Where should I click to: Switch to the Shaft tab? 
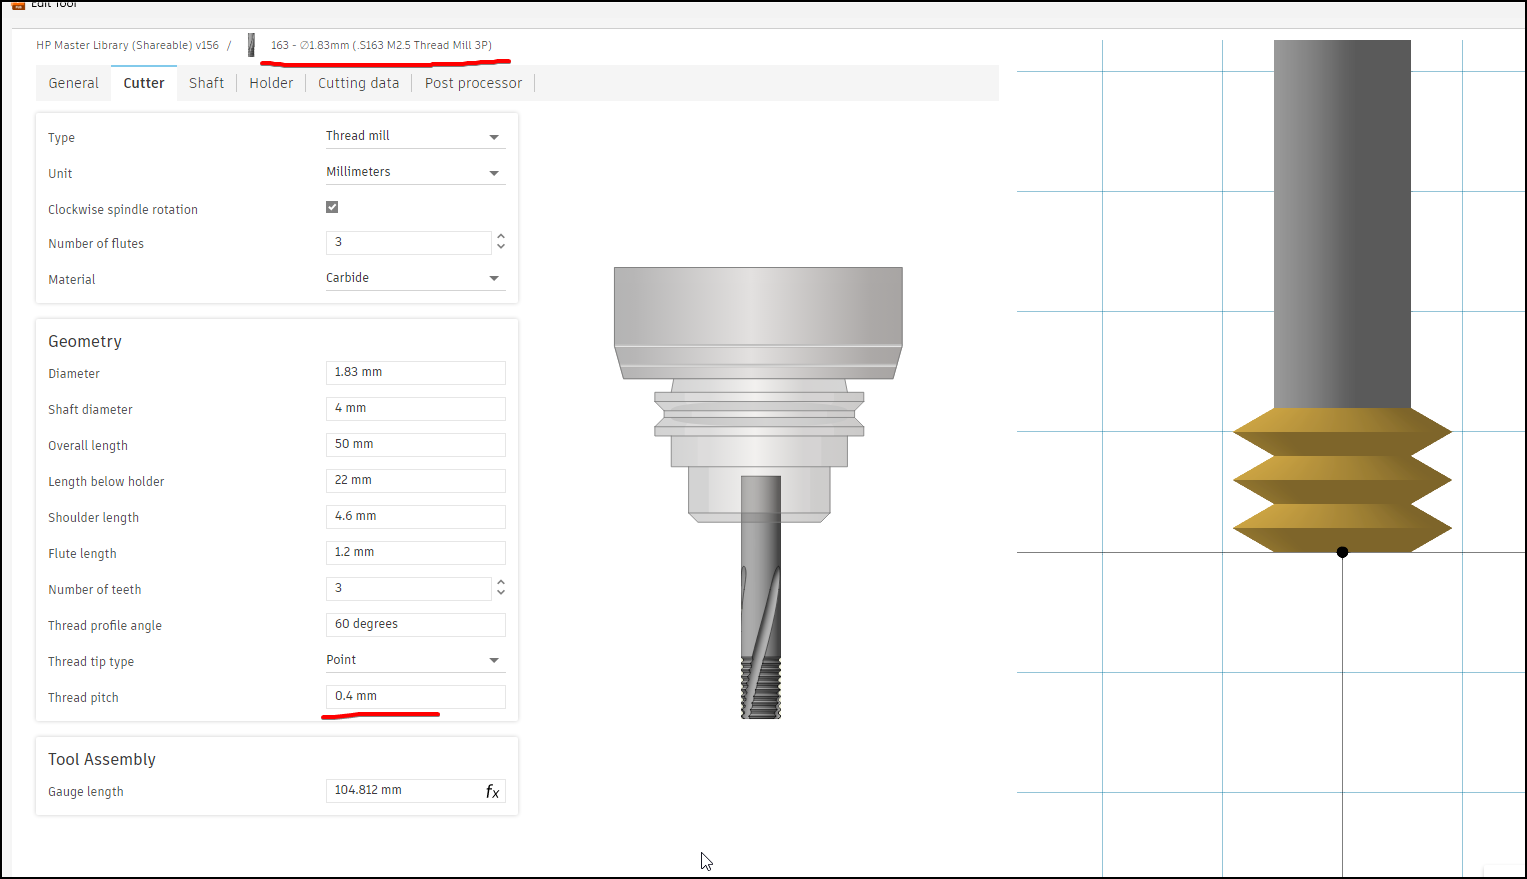click(x=206, y=83)
